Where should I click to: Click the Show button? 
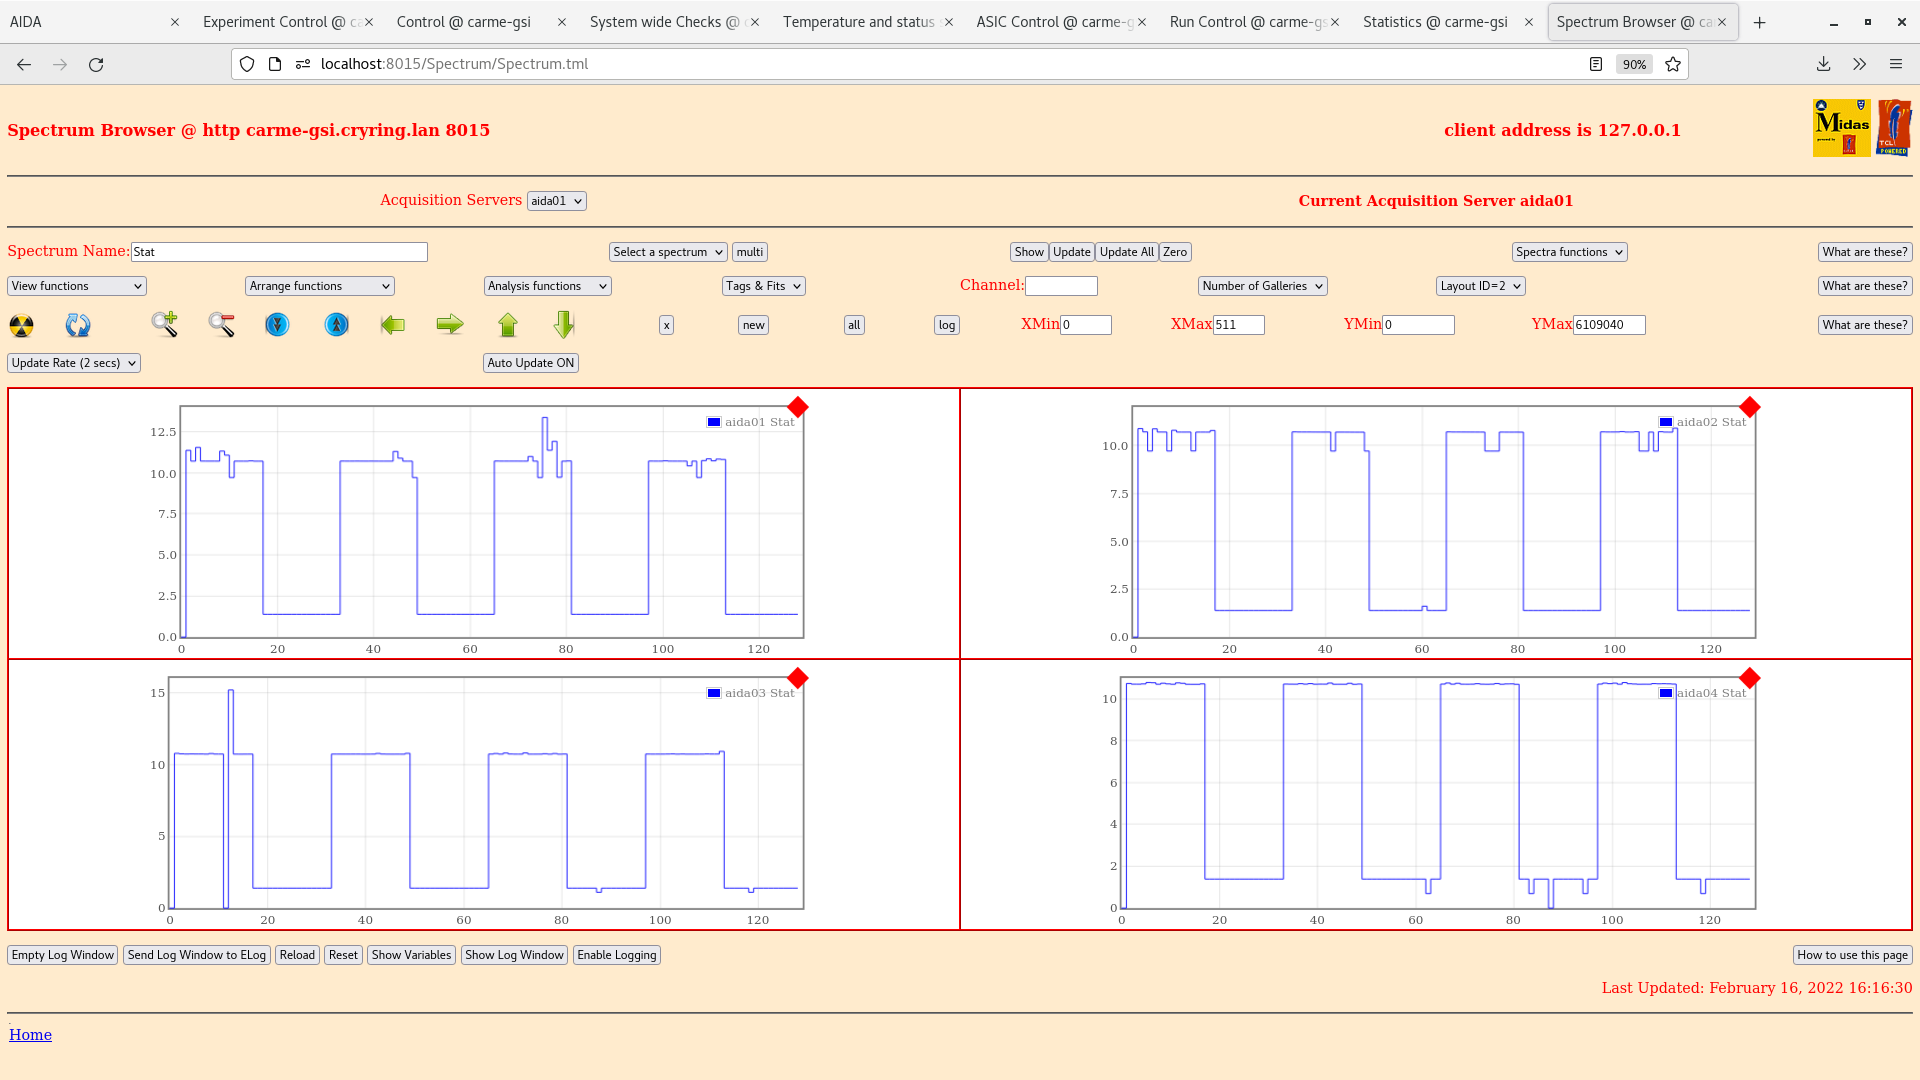pos(1029,252)
